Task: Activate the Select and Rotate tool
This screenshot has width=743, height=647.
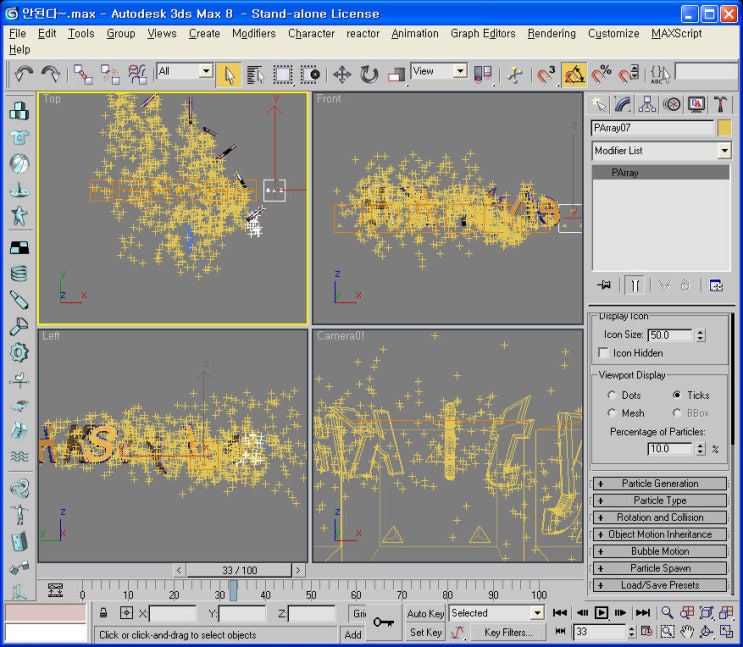Action: (x=369, y=74)
